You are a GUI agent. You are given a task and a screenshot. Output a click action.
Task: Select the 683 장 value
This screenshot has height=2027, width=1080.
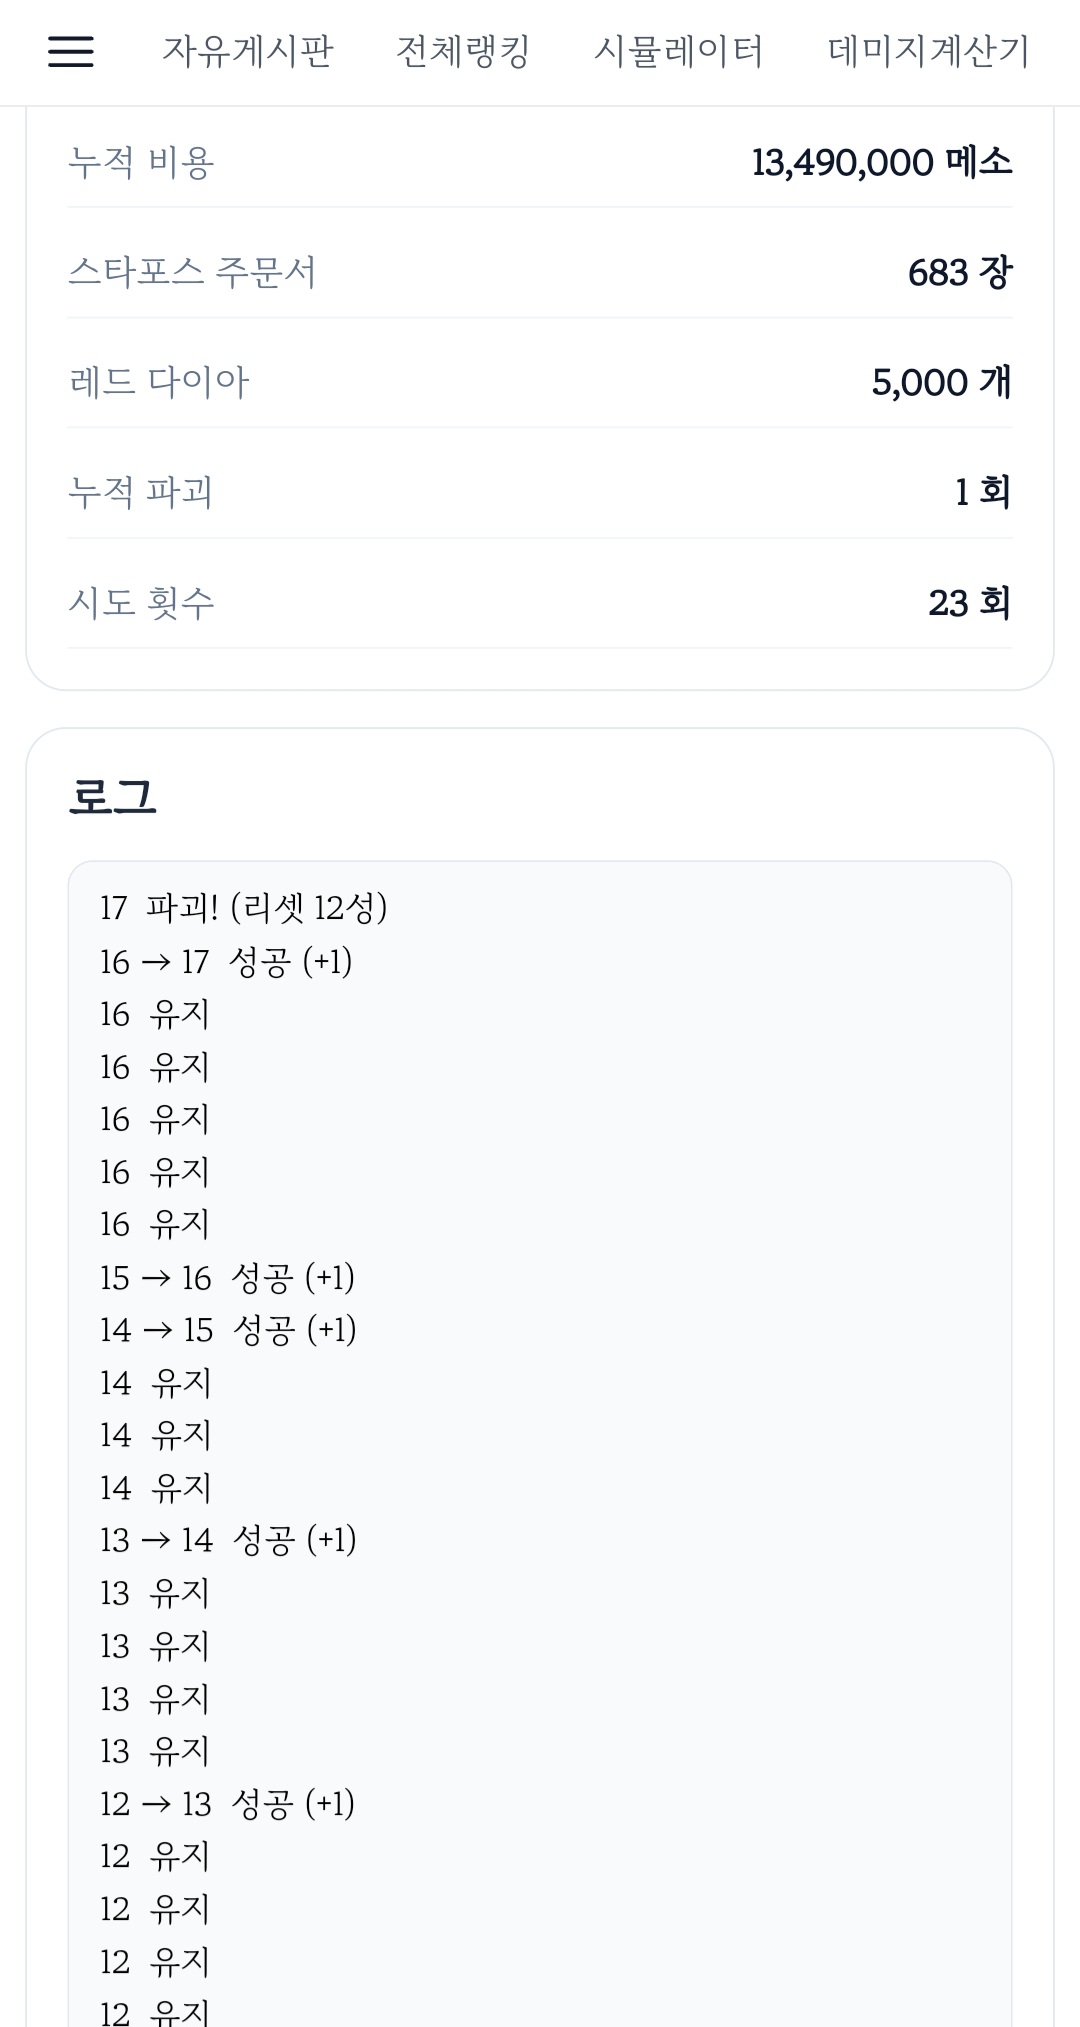pyautogui.click(x=959, y=272)
